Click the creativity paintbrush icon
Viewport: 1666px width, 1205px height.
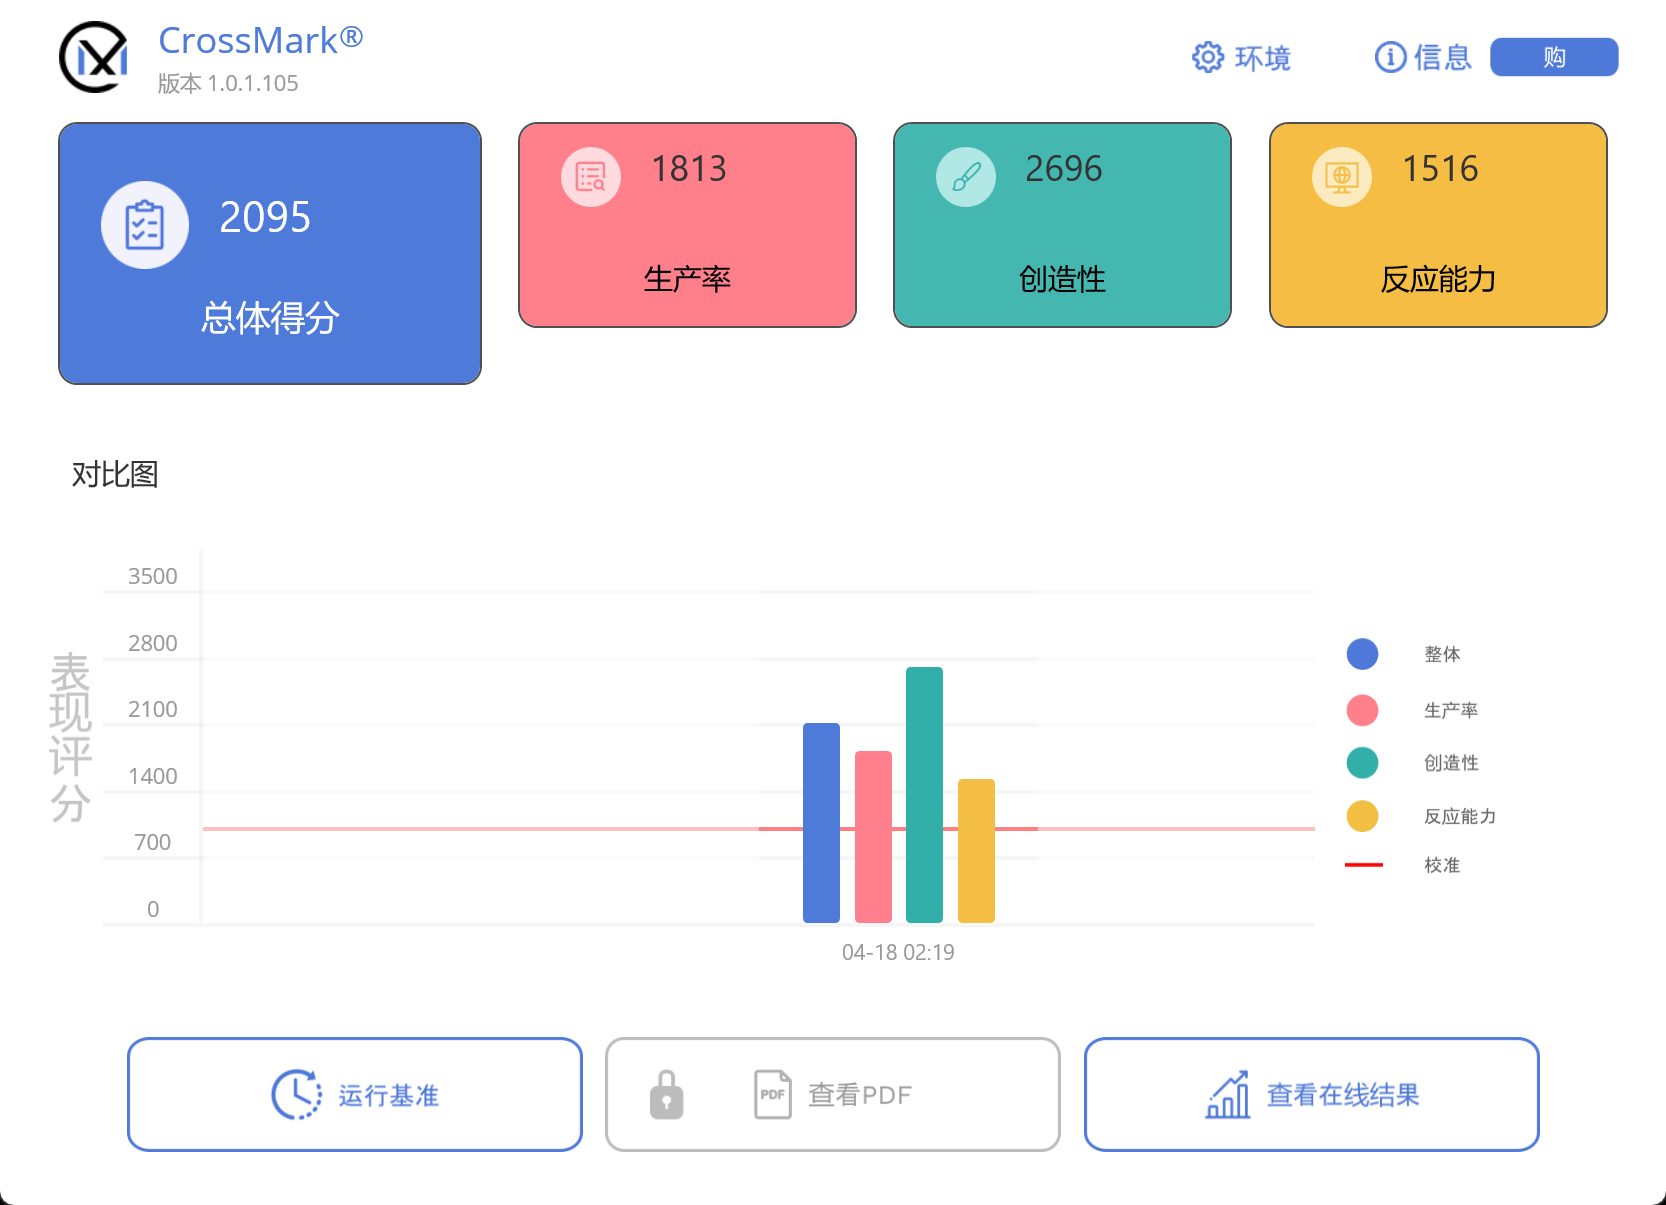(x=966, y=177)
